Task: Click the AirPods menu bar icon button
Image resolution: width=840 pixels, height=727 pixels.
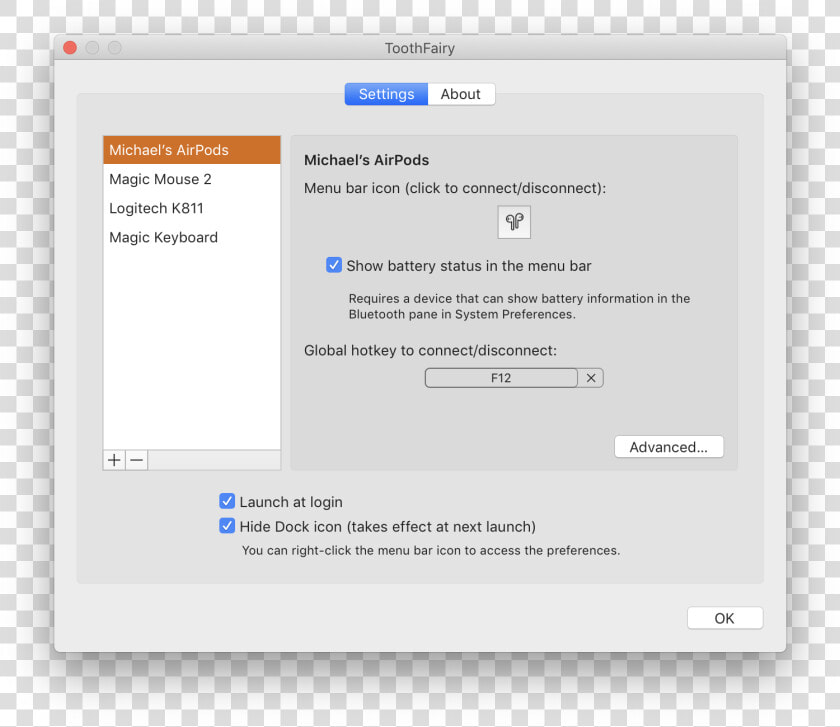Action: pos(514,222)
